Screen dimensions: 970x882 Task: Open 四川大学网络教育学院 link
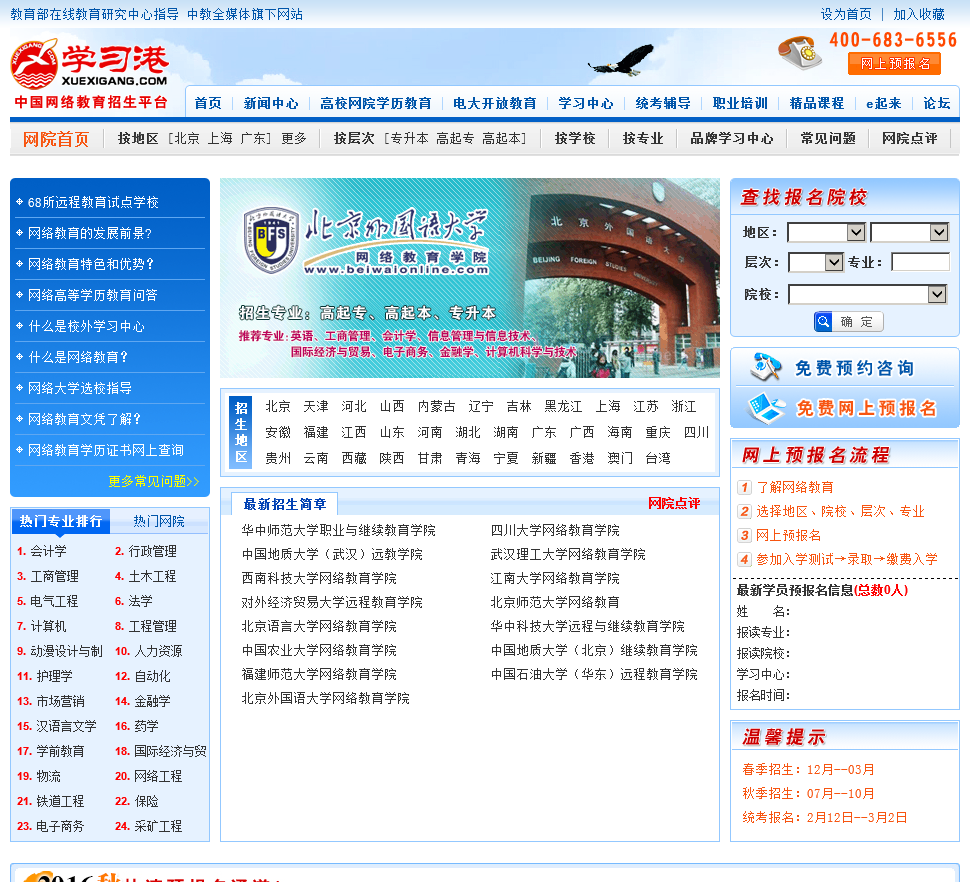coord(555,530)
